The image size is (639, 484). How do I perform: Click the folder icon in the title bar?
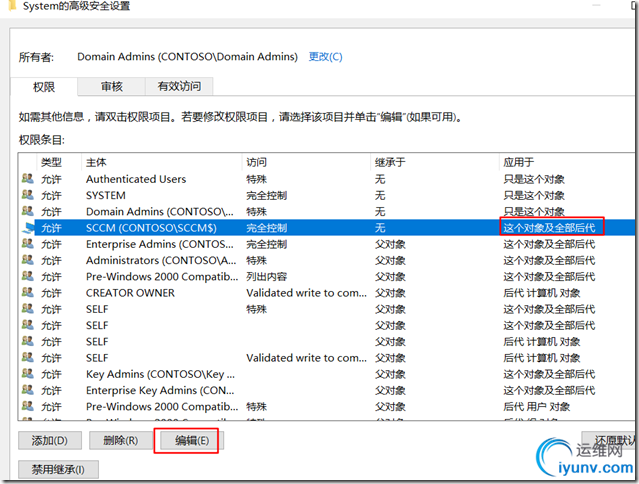click(x=12, y=5)
